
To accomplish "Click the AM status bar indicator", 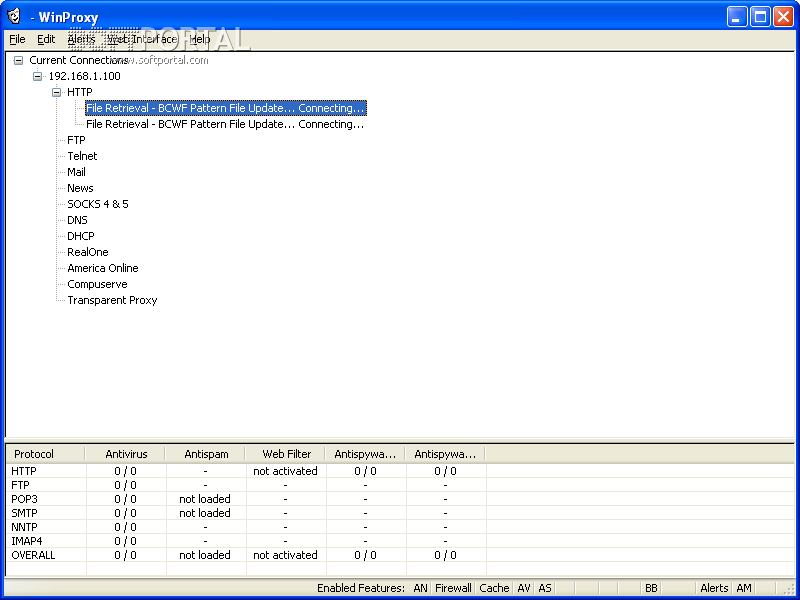I will 744,588.
